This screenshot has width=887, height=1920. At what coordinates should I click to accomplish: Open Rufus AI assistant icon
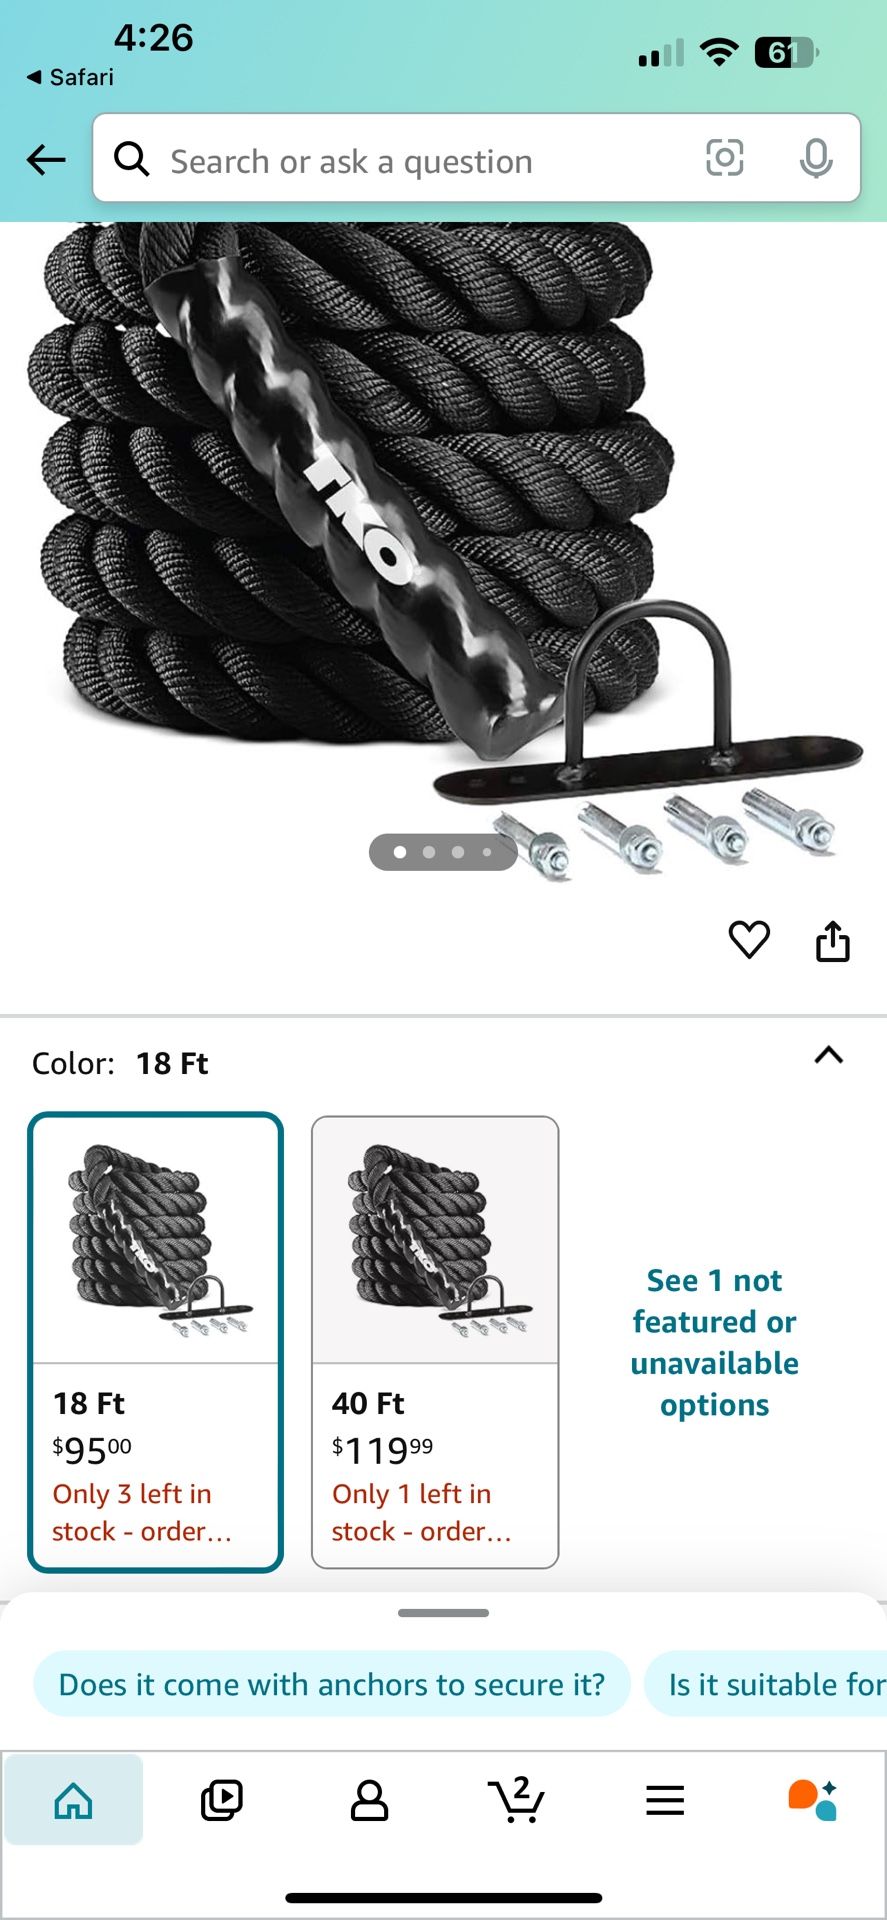(x=812, y=1800)
